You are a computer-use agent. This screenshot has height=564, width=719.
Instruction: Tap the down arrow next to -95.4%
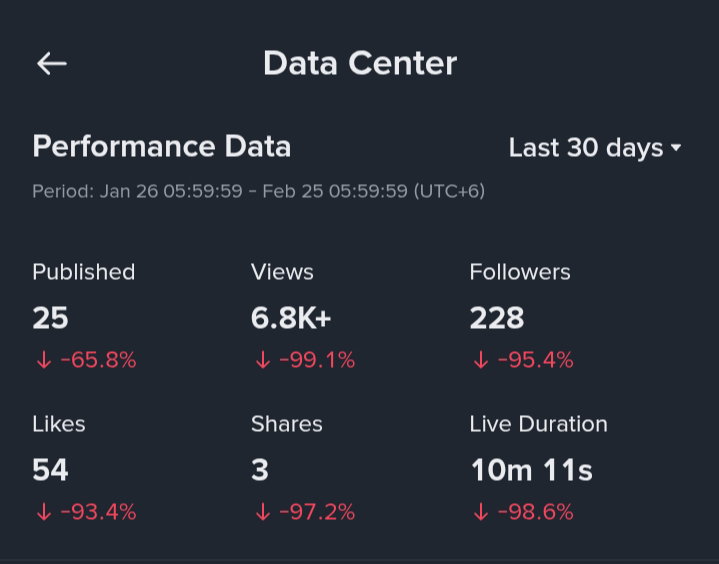(x=481, y=361)
